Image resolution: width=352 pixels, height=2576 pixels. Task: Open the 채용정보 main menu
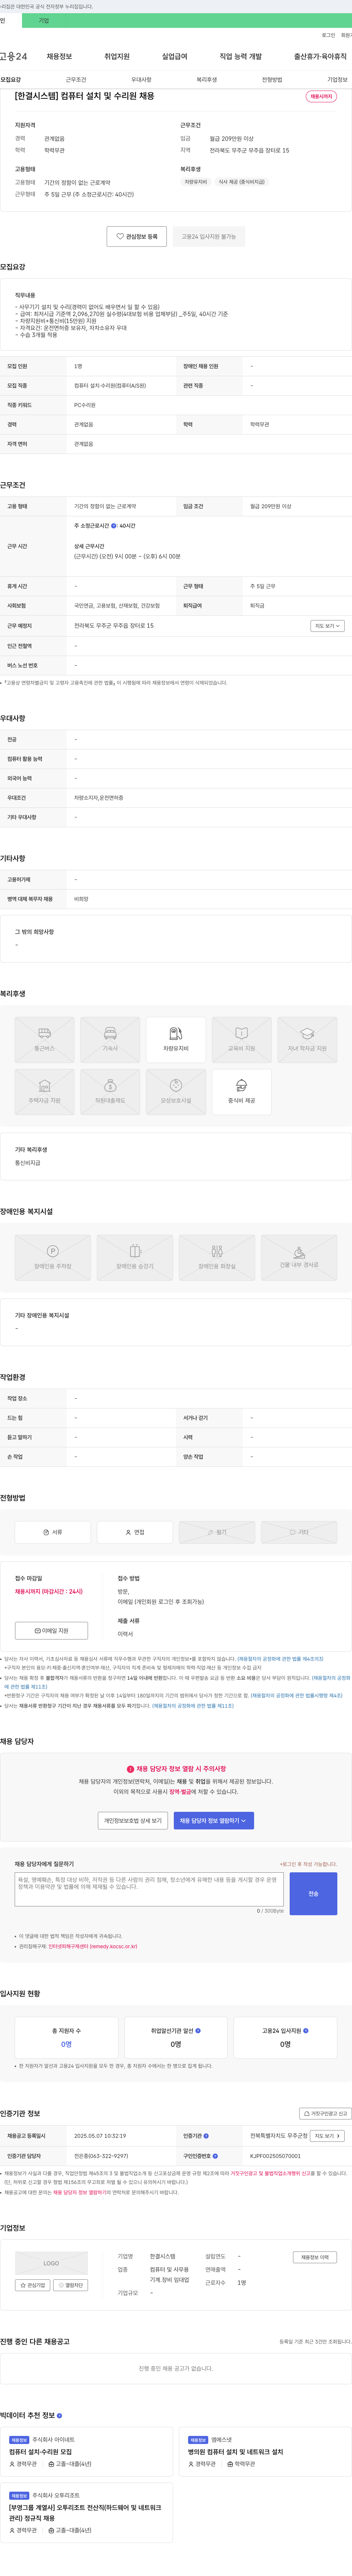[59, 57]
